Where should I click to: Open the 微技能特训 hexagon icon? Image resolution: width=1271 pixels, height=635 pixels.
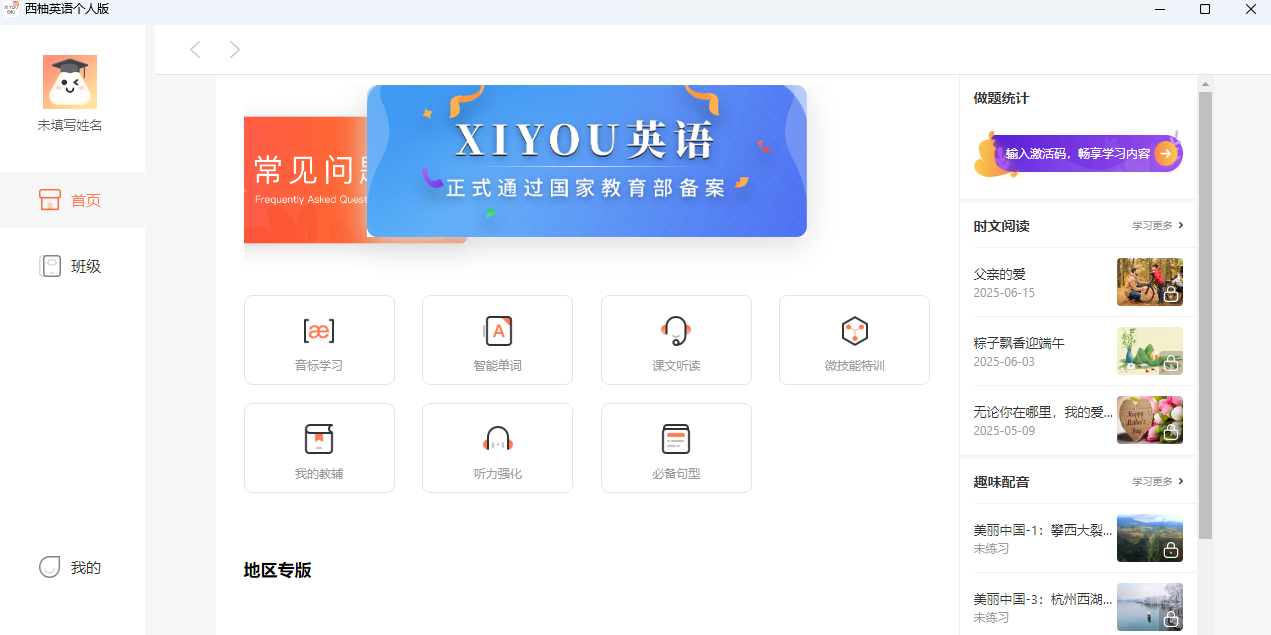854,331
